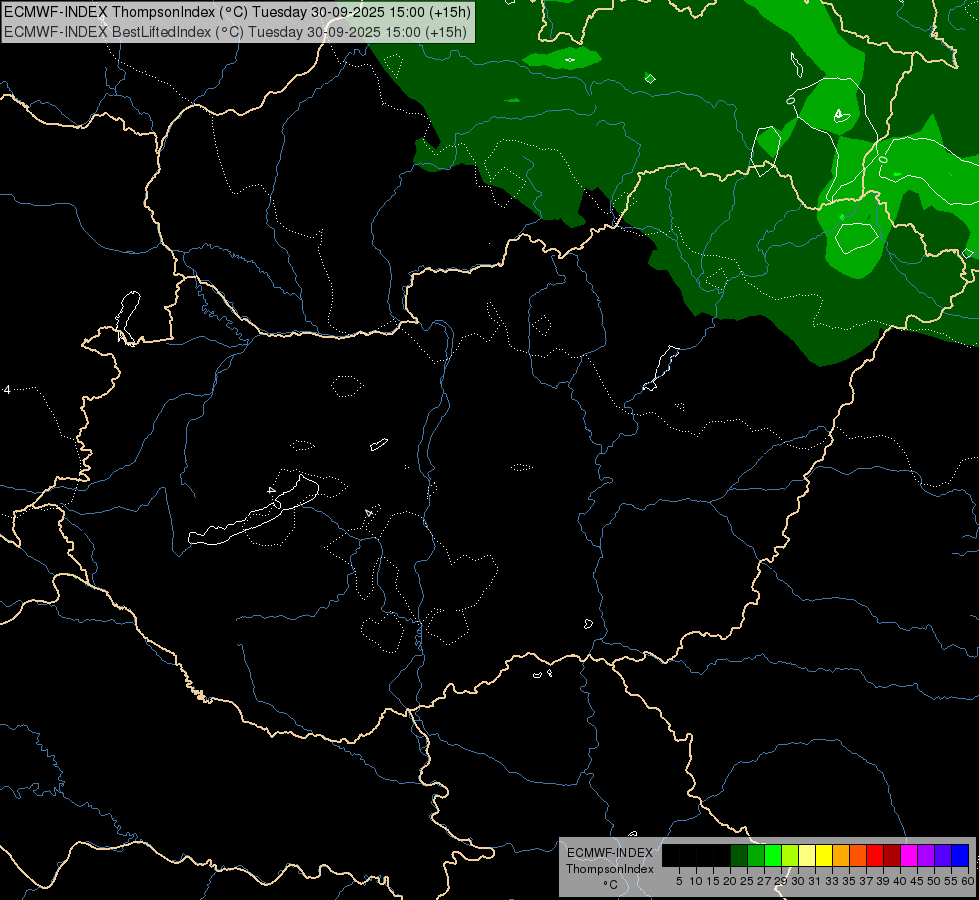Select the magenta 40–45 legend swatch
This screenshot has width=979, height=900.
click(909, 855)
